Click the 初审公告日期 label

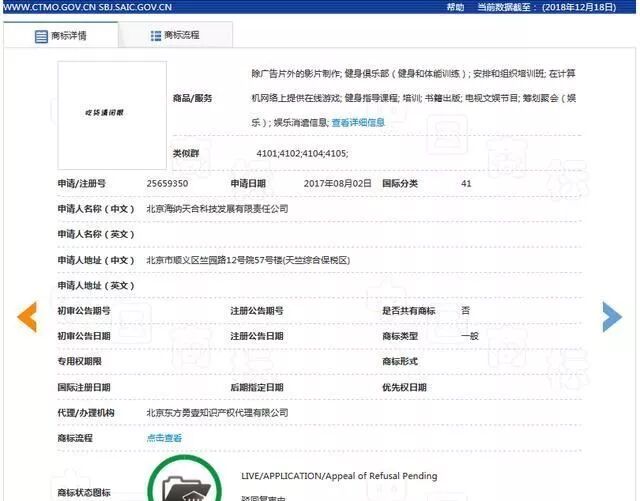[84, 336]
